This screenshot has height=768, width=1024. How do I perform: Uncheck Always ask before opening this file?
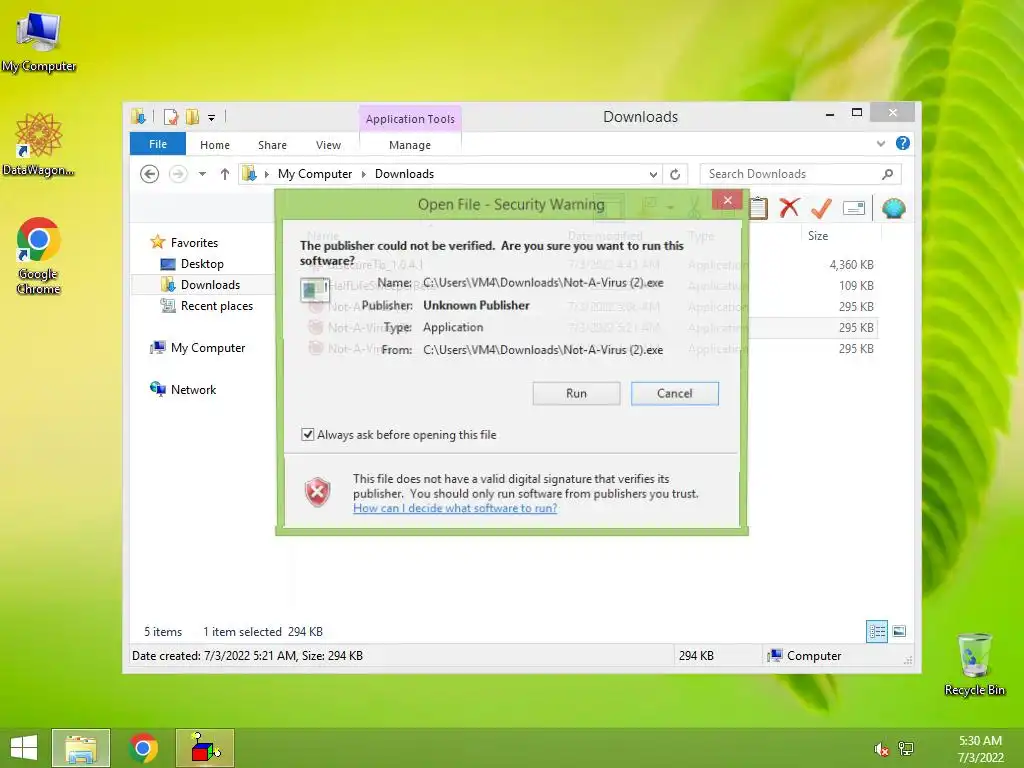308,434
